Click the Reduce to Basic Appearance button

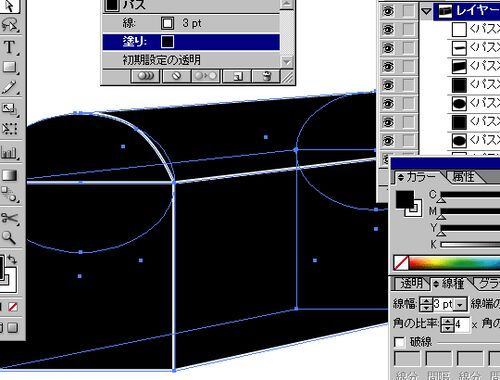pyautogui.click(x=206, y=76)
